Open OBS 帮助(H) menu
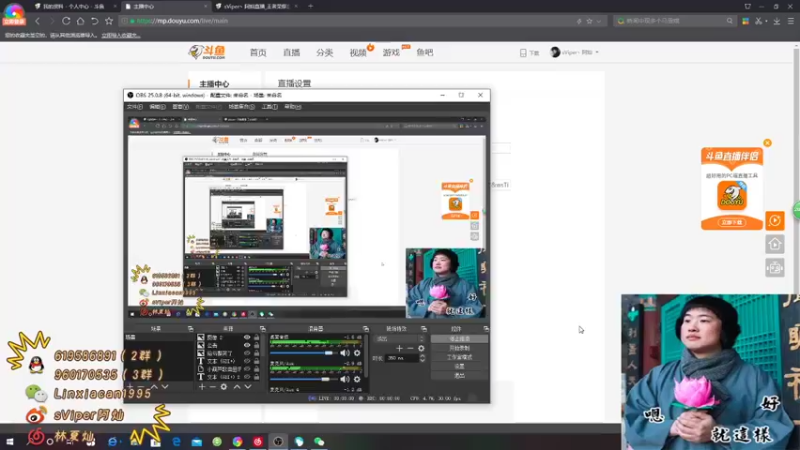Image resolution: width=800 pixels, height=450 pixels. (x=293, y=107)
